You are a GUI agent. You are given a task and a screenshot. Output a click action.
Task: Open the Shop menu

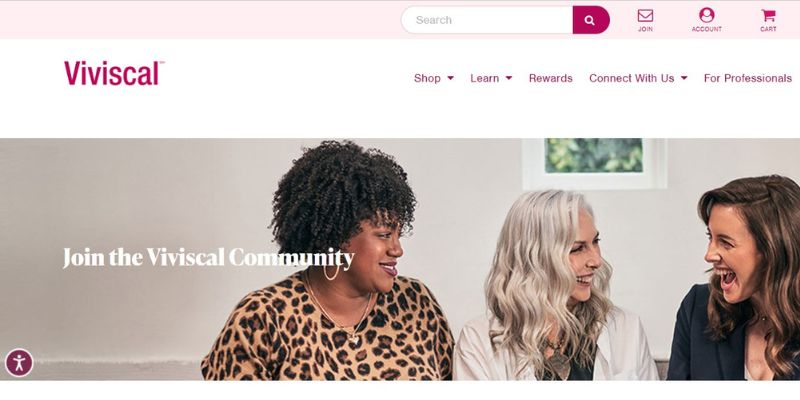tap(427, 78)
